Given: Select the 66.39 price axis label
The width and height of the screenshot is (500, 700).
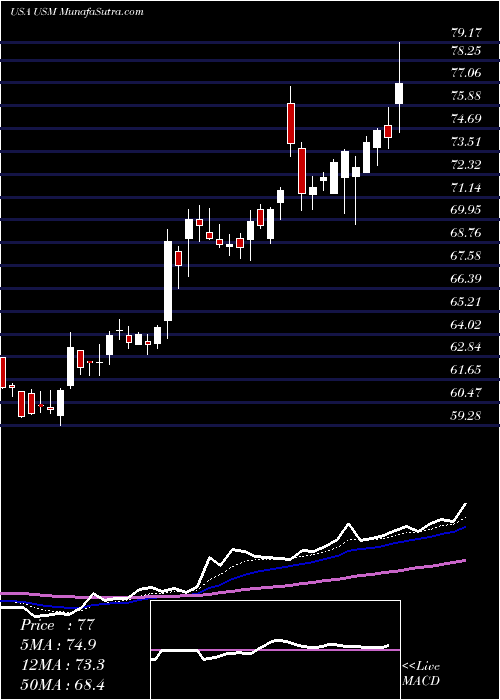Looking at the screenshot, I should pyautogui.click(x=467, y=279).
